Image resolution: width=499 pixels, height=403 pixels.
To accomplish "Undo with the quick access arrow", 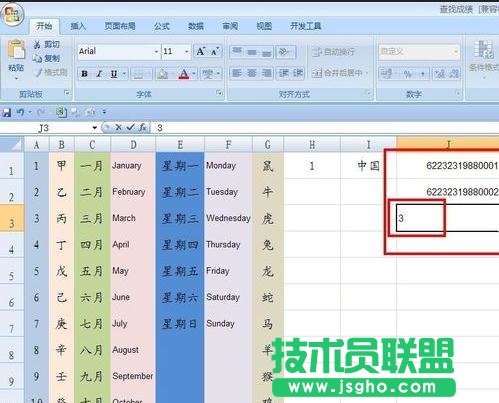I will [x=20, y=112].
